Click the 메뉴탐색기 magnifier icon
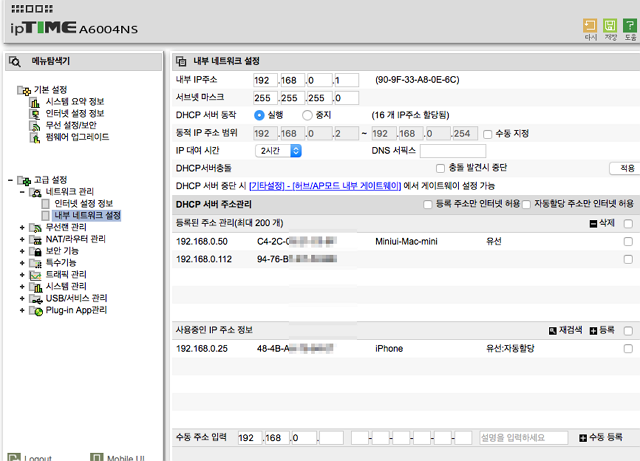640x461 pixels. tap(15, 62)
